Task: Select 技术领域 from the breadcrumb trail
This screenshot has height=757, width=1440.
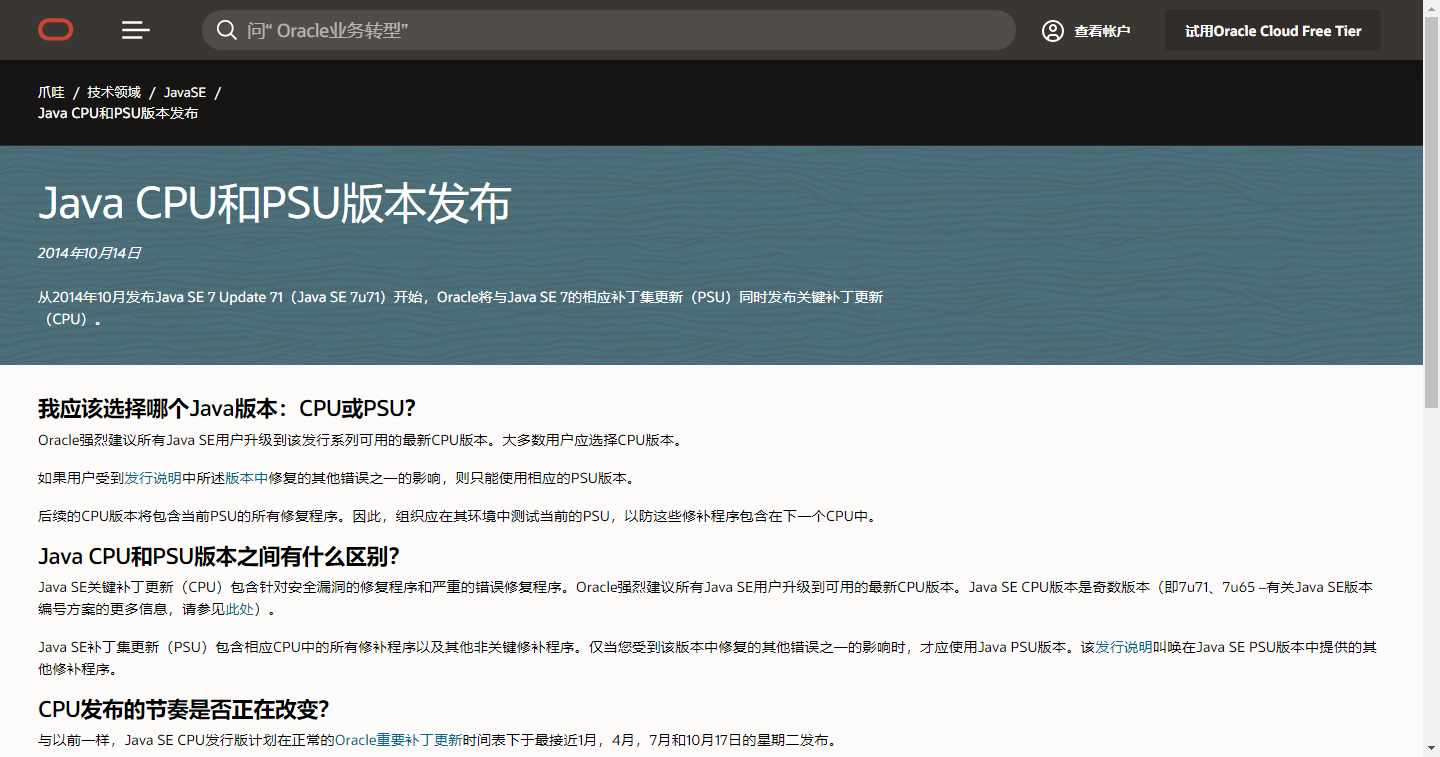Action: pyautogui.click(x=114, y=92)
